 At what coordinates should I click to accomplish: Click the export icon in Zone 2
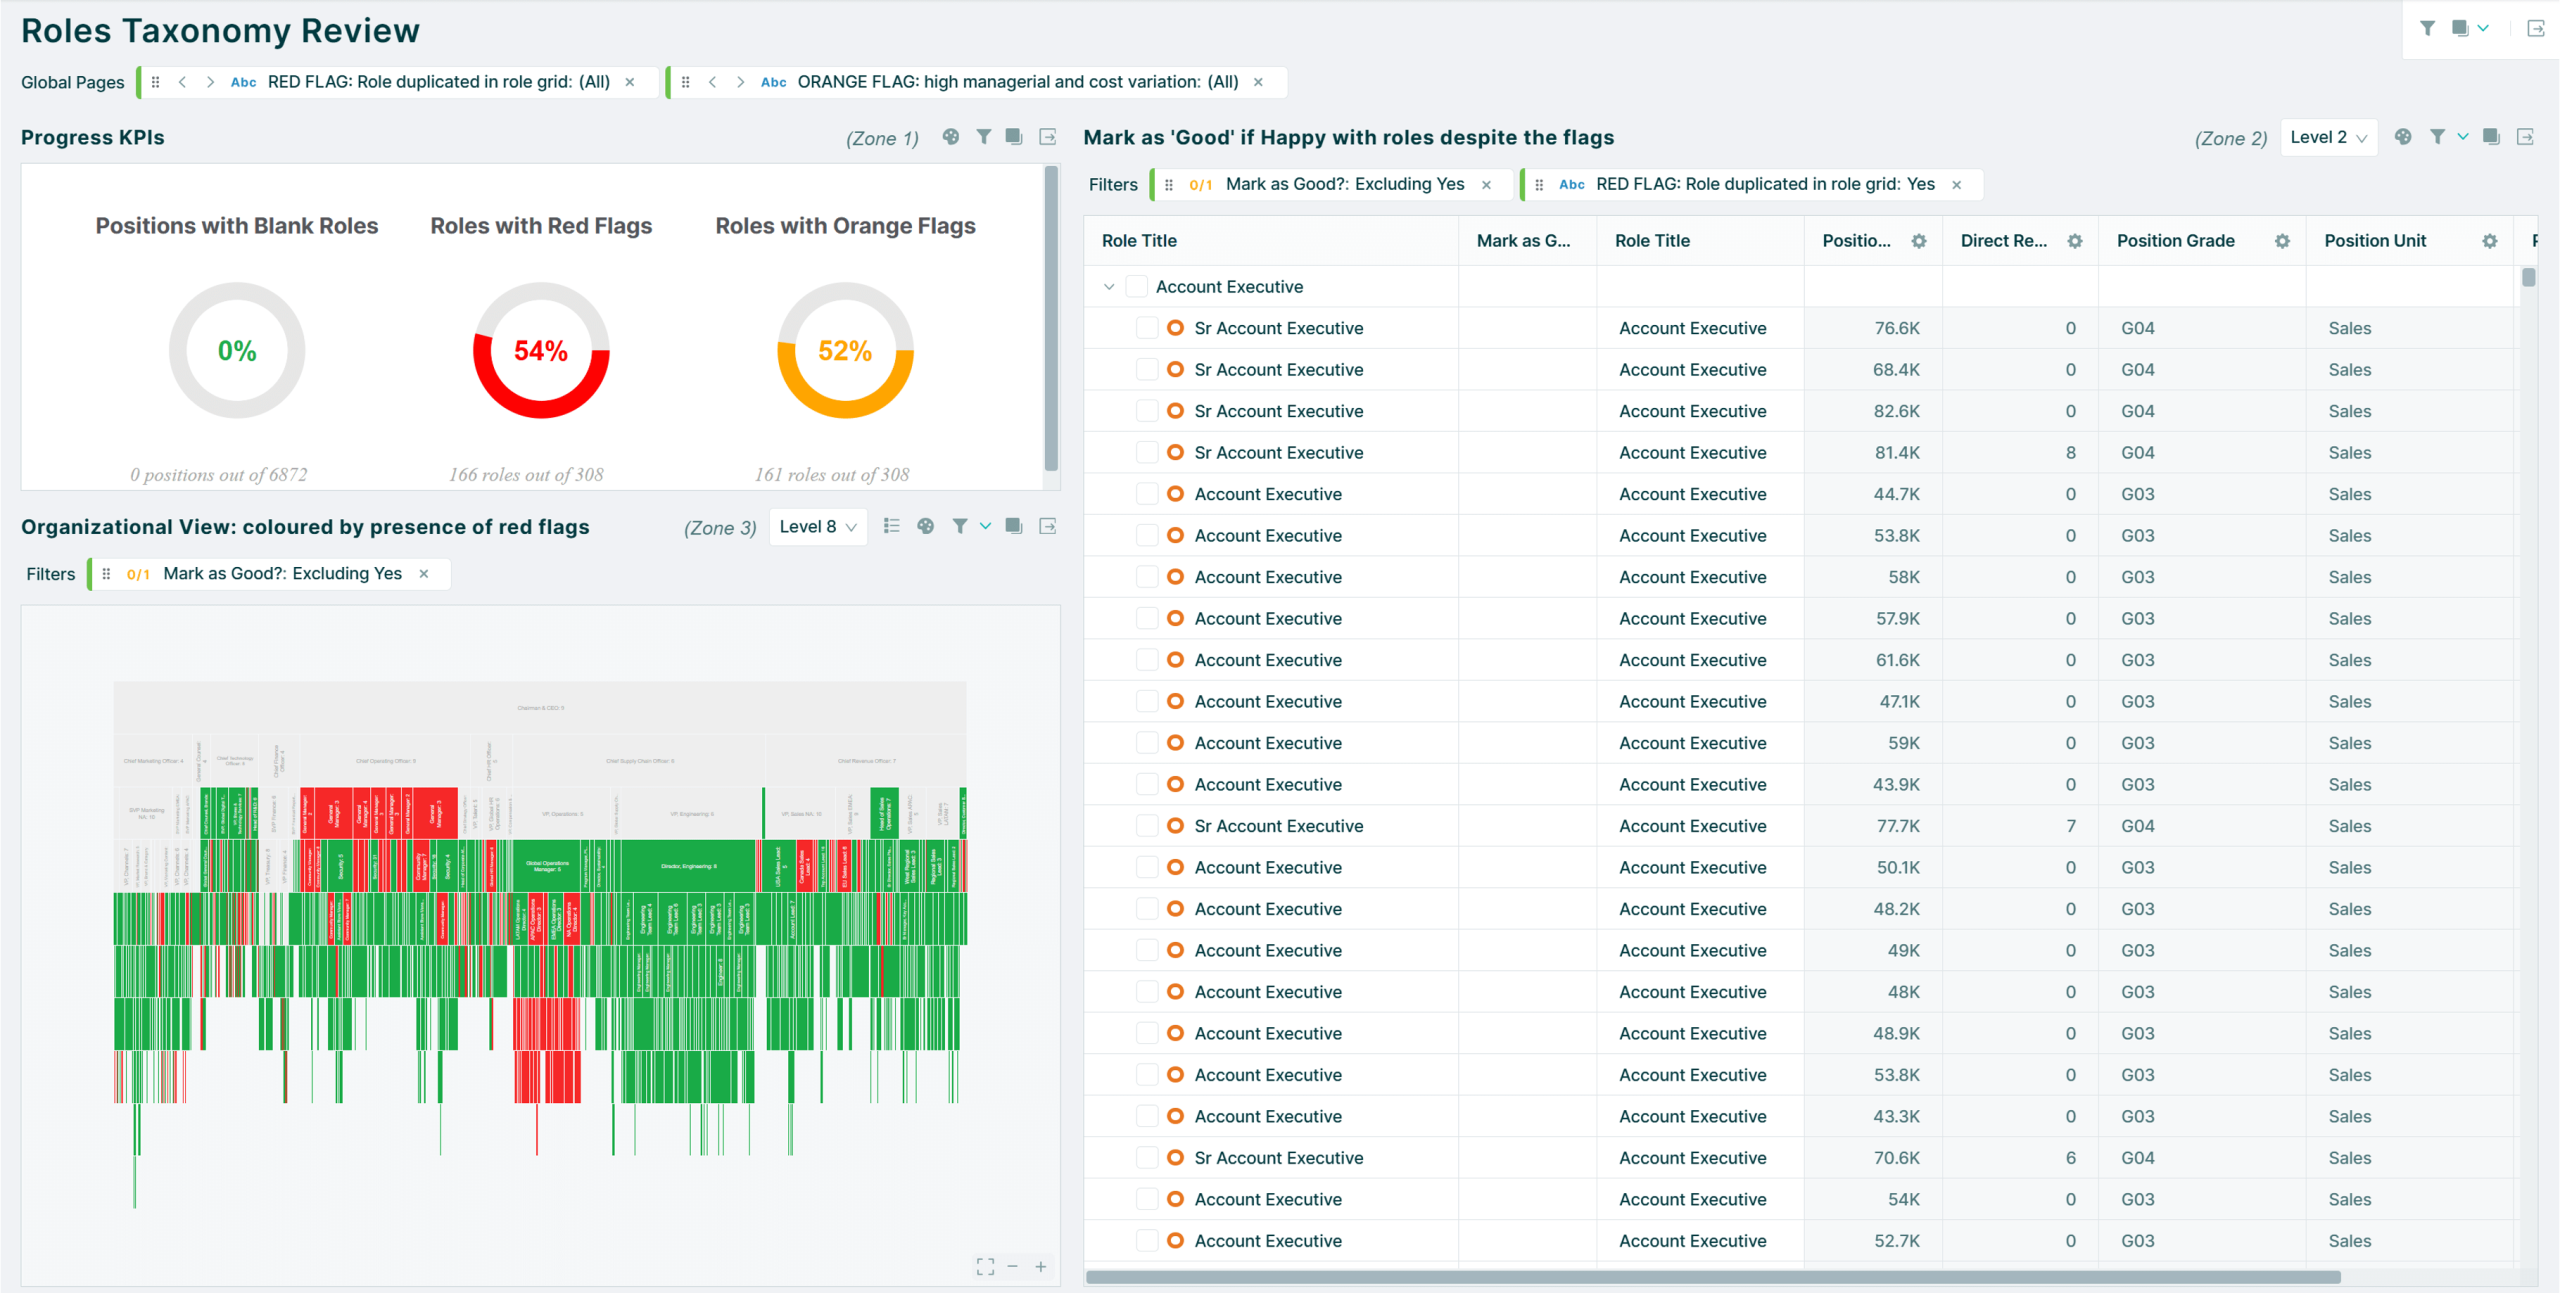[2526, 137]
